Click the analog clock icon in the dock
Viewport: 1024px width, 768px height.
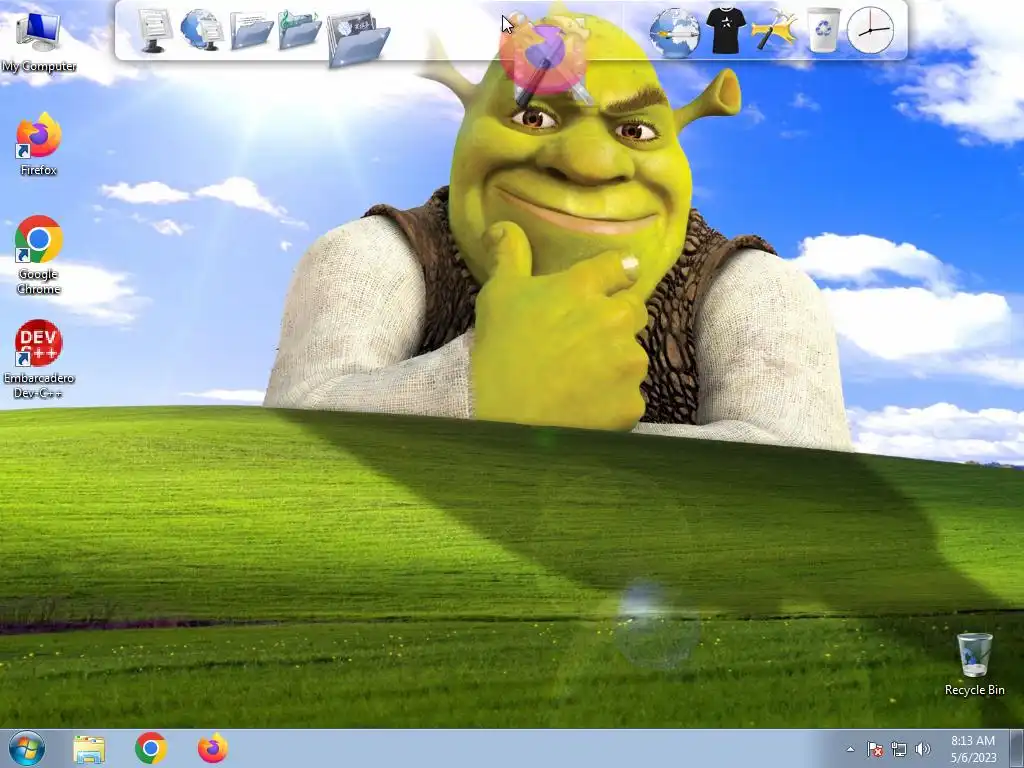(871, 31)
